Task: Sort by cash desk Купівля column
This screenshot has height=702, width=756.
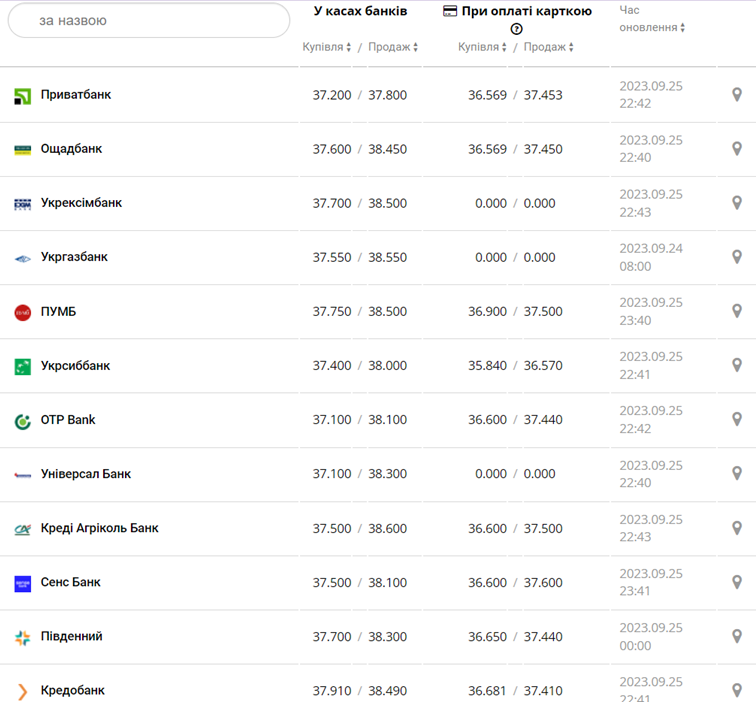Action: click(327, 47)
